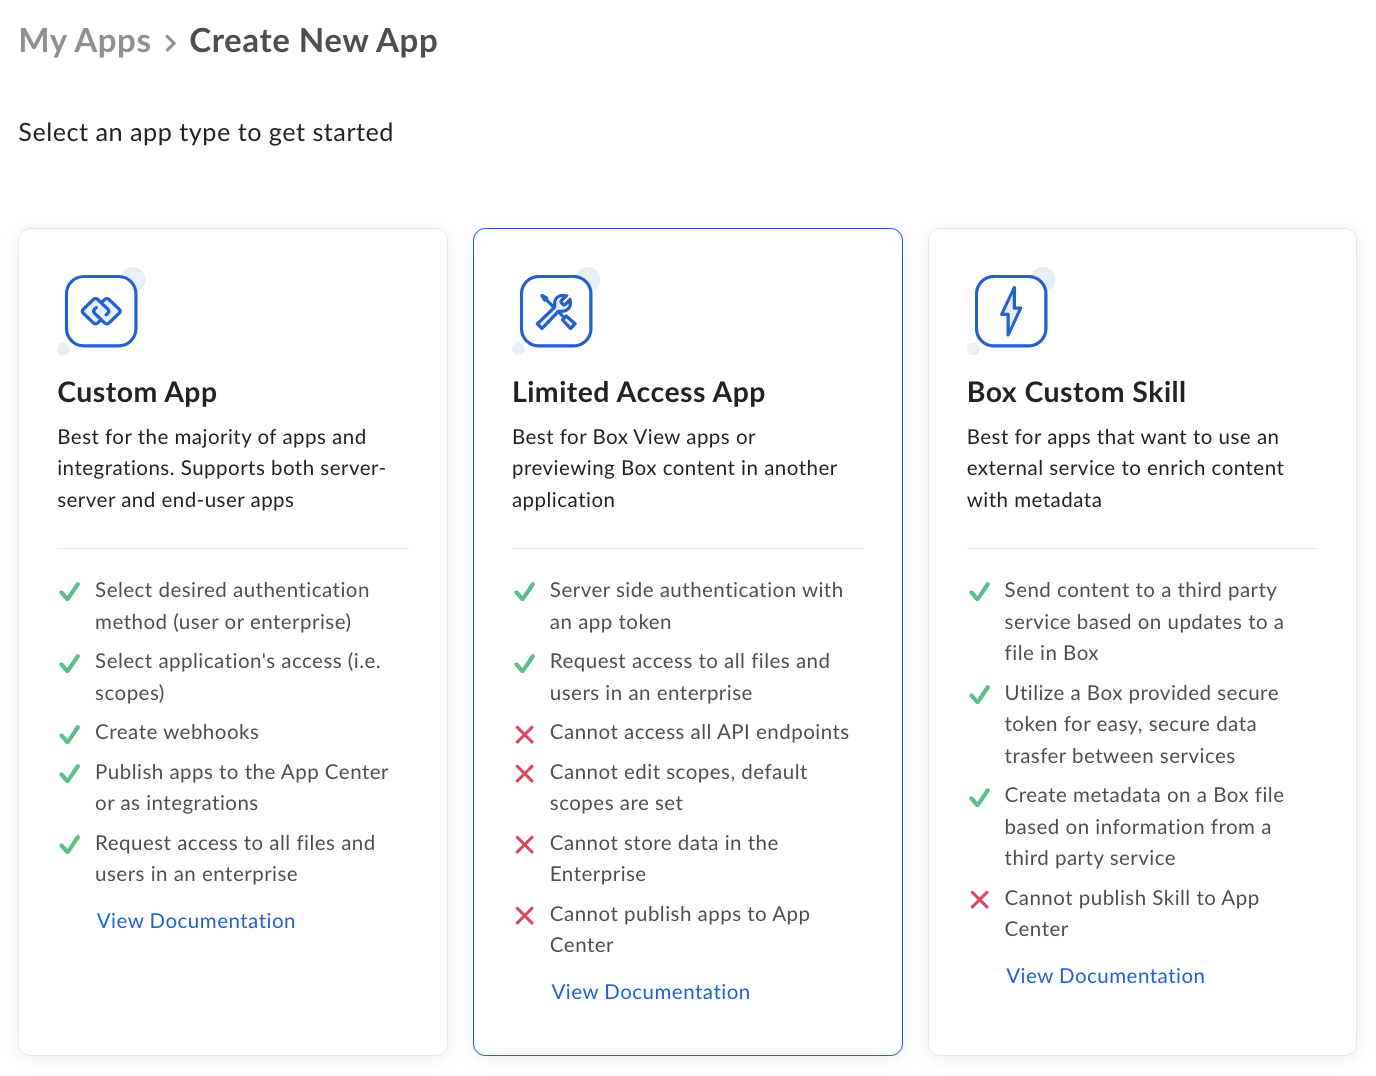1376x1076 pixels.
Task: Open View Documentation under Custom App
Action: [196, 921]
